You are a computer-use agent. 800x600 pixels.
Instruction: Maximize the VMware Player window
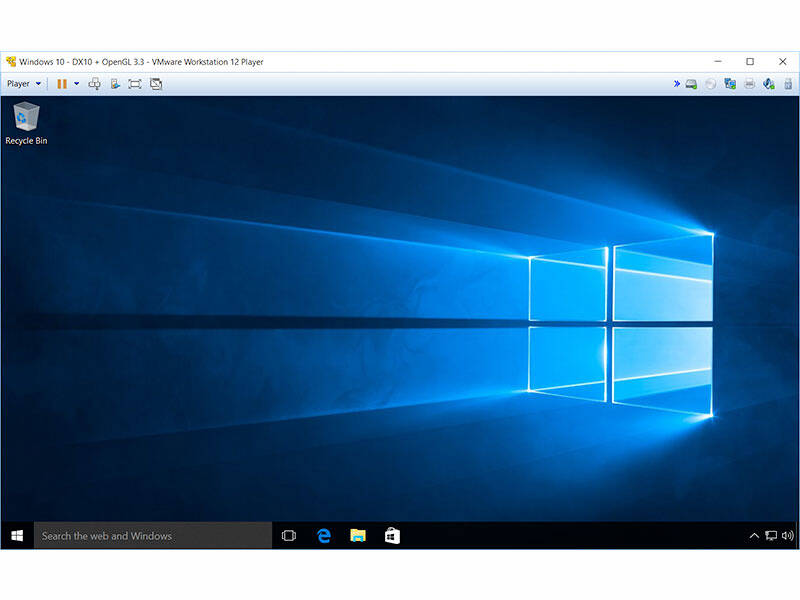click(750, 62)
